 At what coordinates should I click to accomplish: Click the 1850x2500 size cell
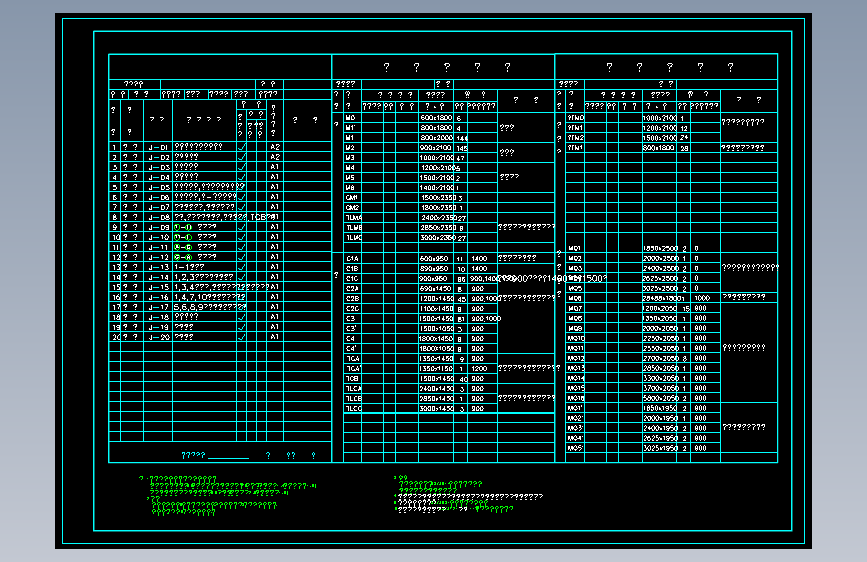(661, 248)
